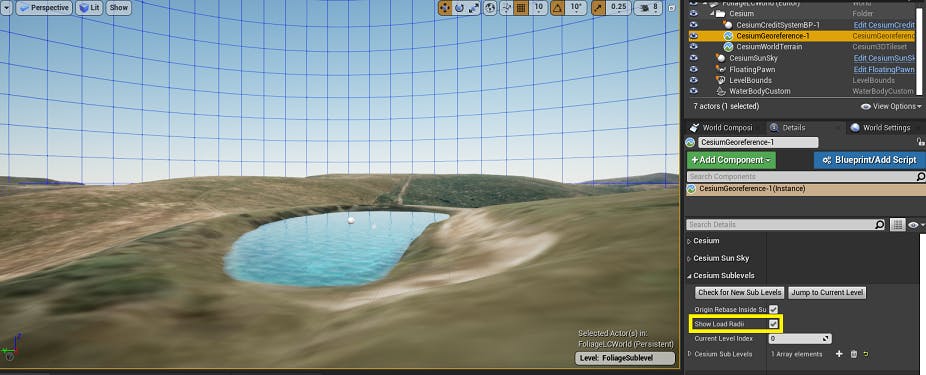Screen dimensions: 926x375
Task: Toggle the Show Load Radii checkbox
Action: (x=773, y=324)
